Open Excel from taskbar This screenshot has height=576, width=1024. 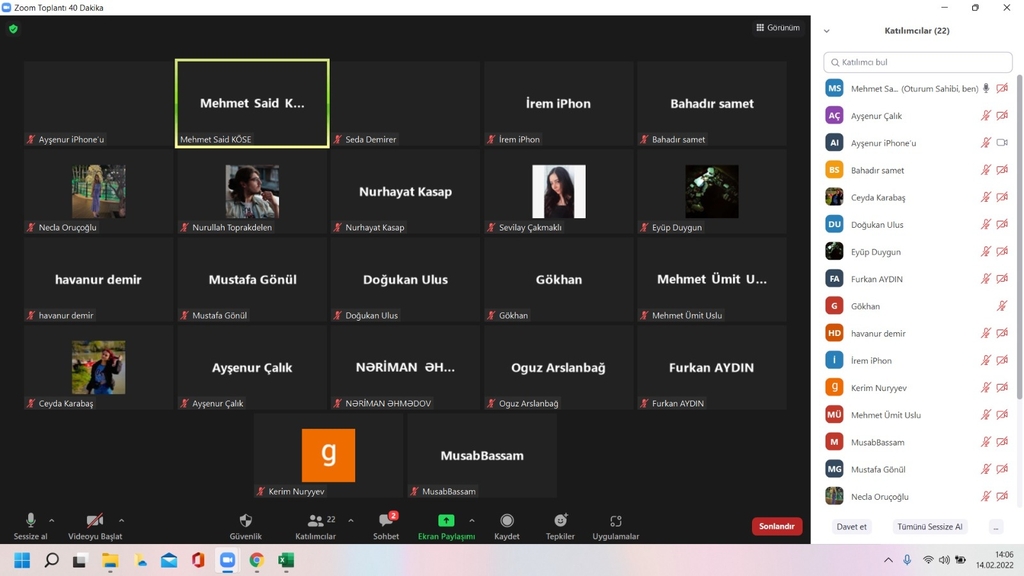coord(286,560)
